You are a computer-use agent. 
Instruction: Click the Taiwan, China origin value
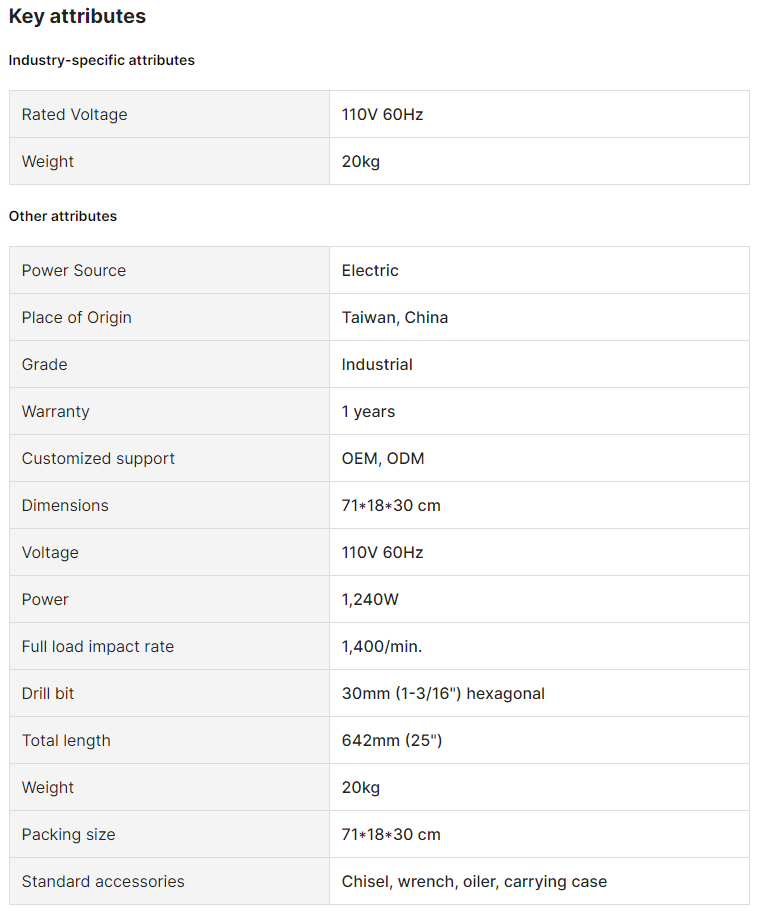(x=395, y=317)
